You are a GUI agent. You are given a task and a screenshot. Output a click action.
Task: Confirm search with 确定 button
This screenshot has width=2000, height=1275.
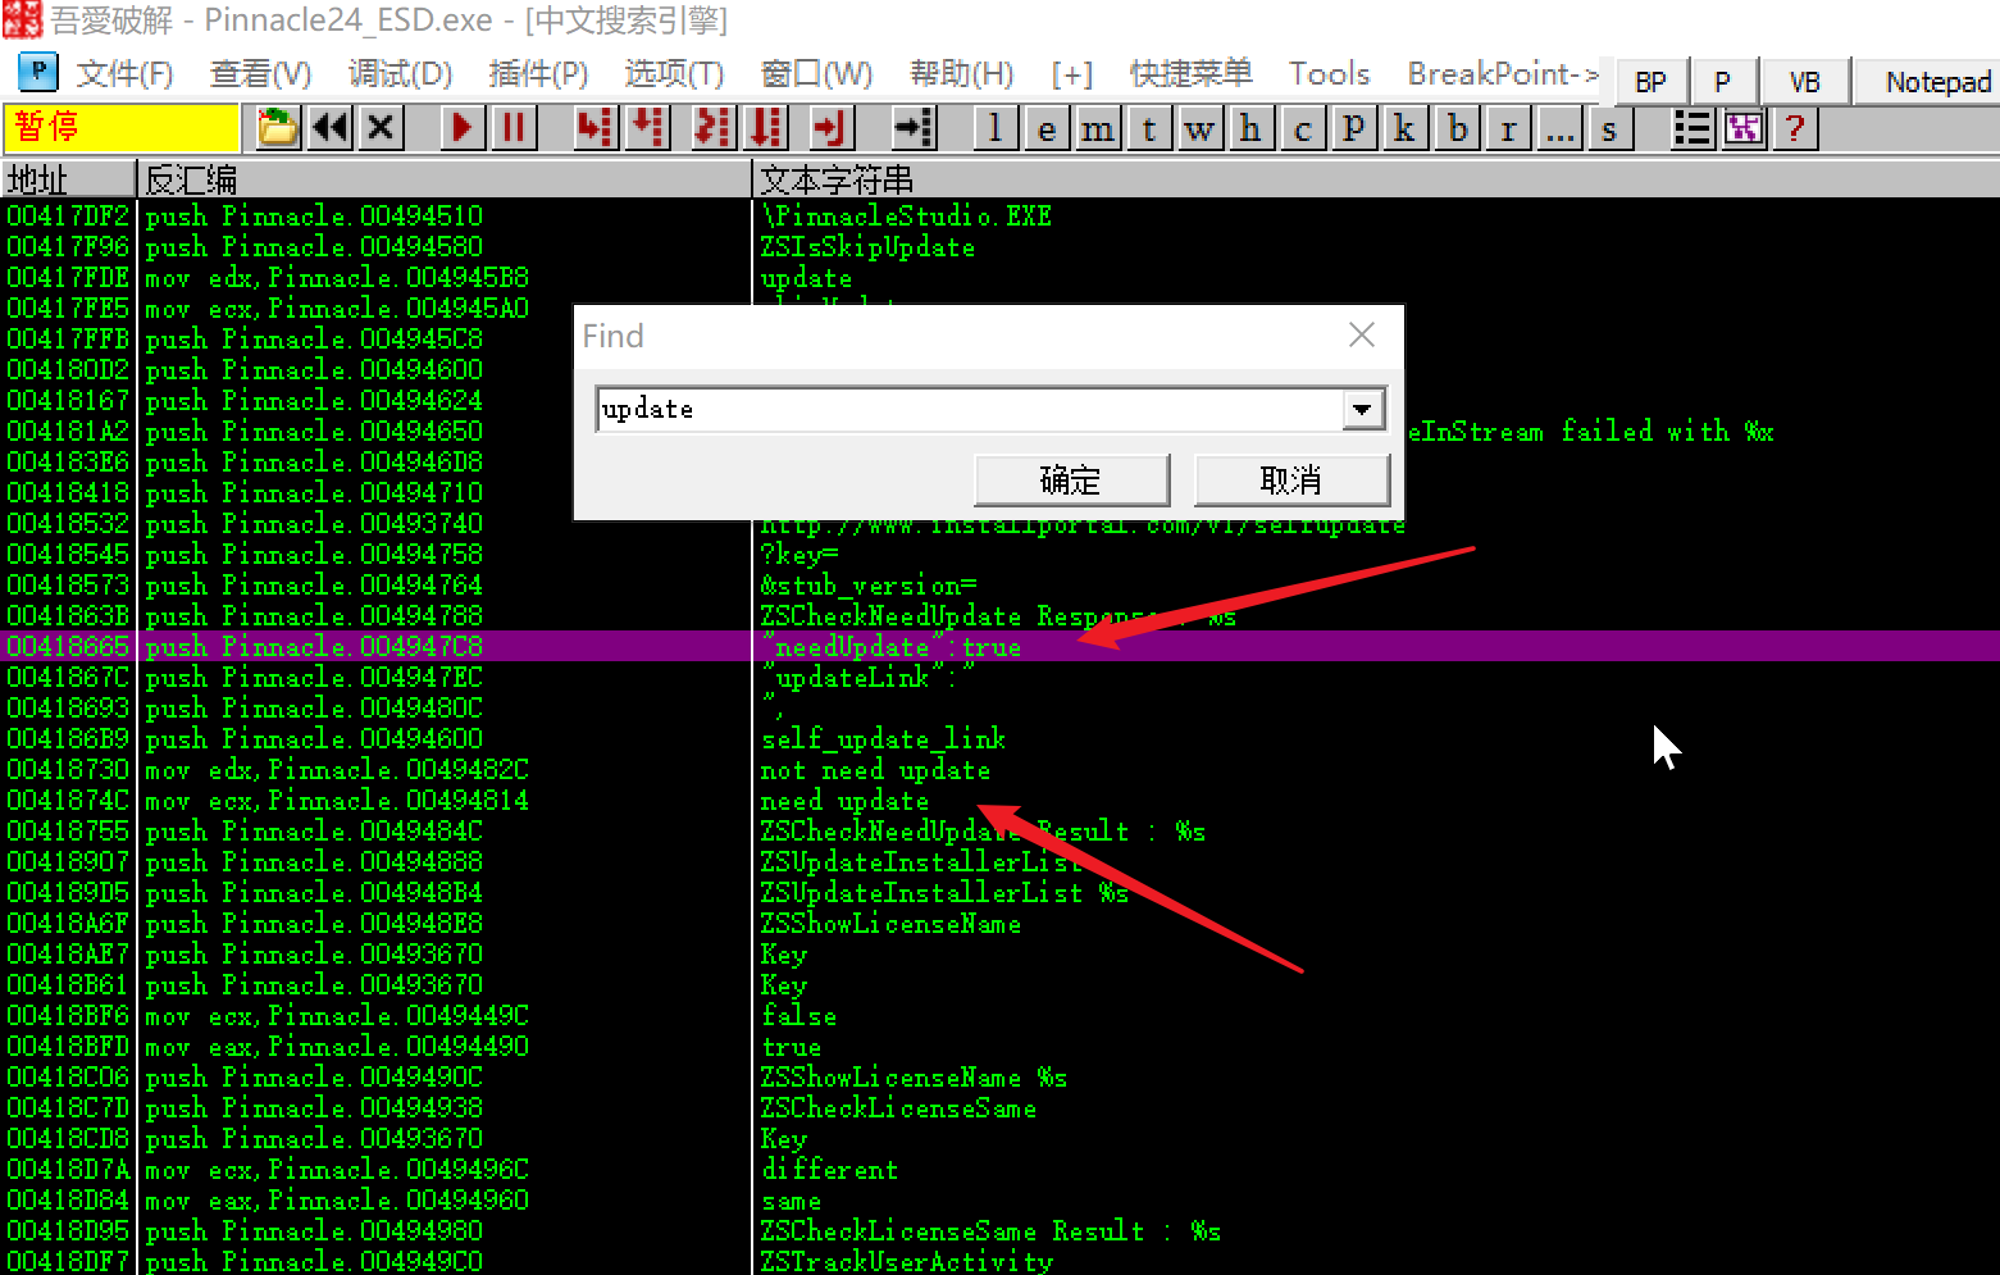pyautogui.click(x=1071, y=480)
